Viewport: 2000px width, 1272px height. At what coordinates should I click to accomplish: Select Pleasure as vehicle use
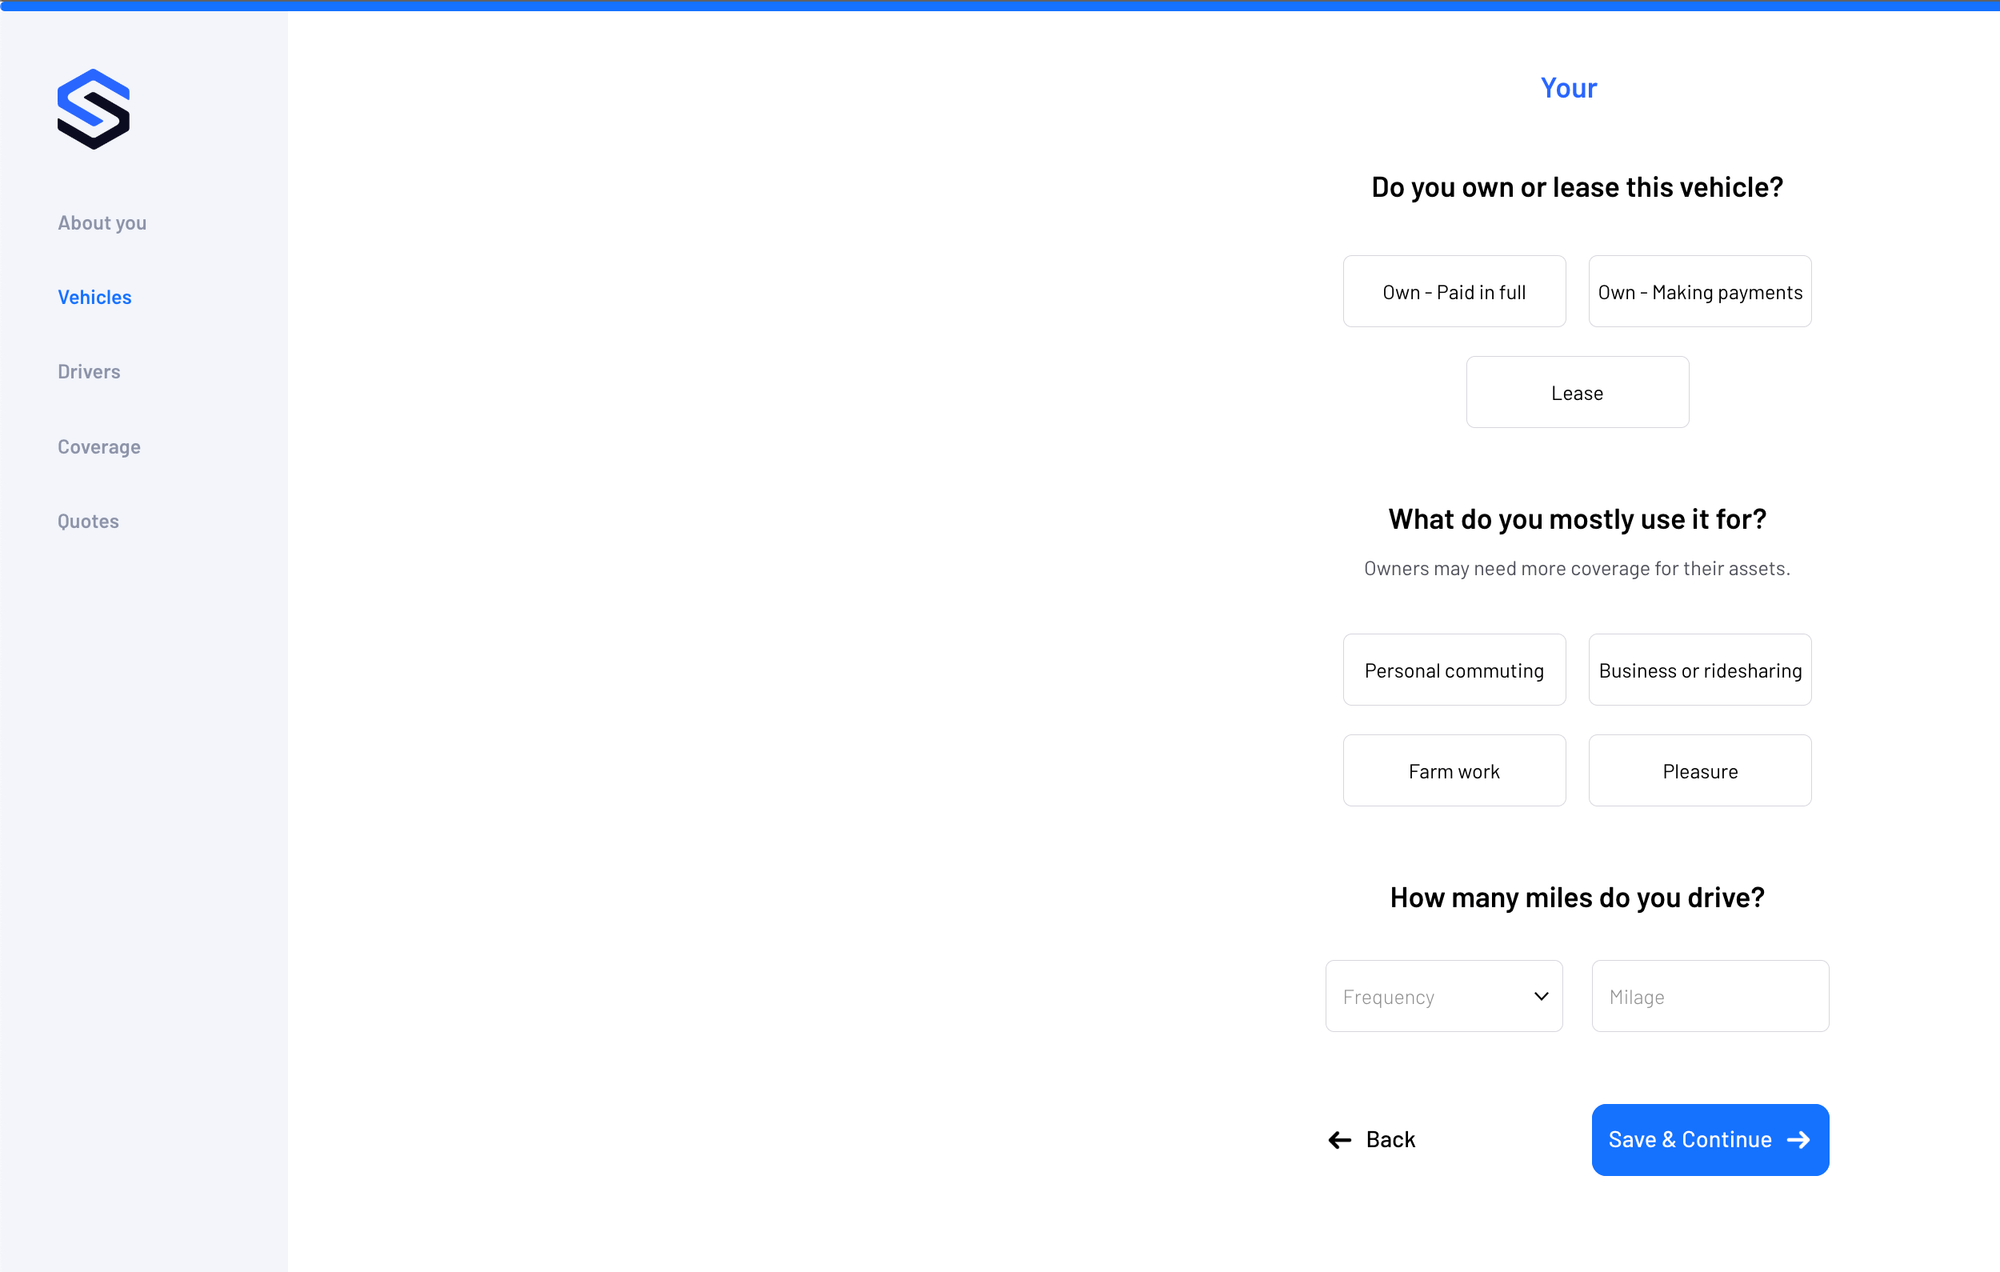[x=1700, y=770]
